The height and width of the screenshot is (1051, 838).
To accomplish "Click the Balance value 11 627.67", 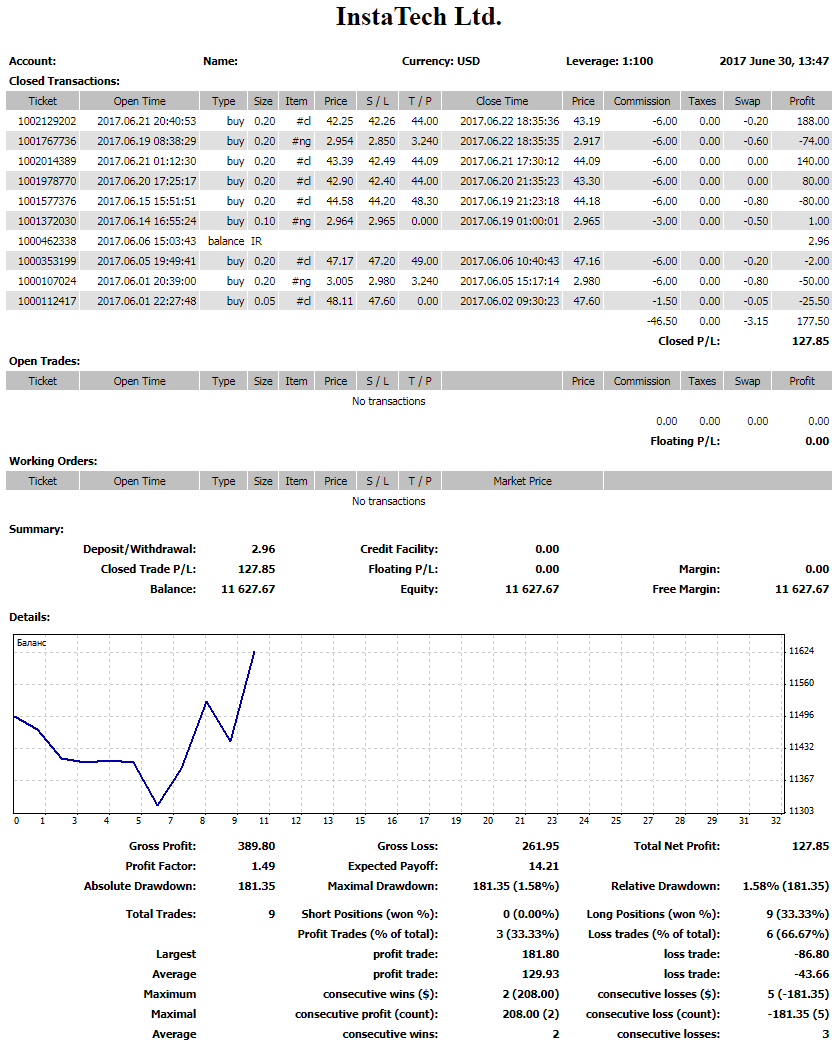I will pos(248,589).
